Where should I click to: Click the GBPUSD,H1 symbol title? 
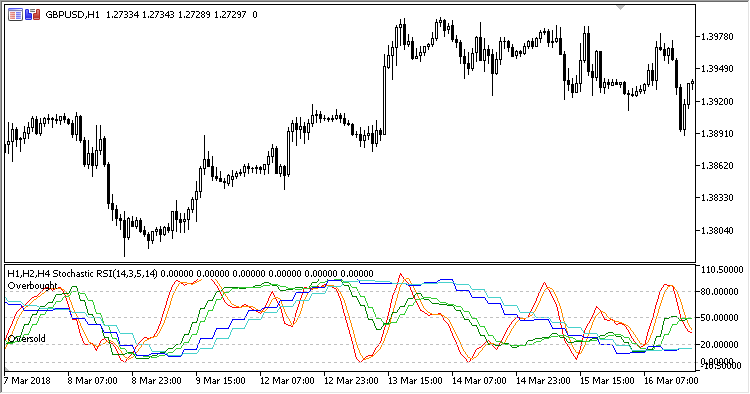tap(72, 15)
